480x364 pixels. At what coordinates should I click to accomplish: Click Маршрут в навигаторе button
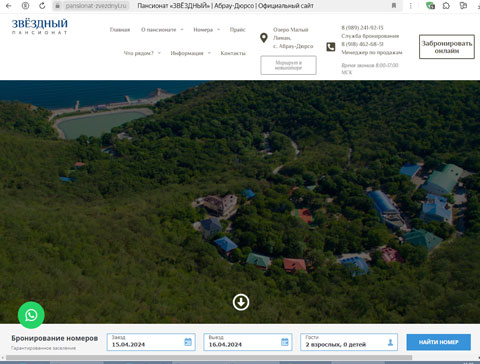[288, 65]
